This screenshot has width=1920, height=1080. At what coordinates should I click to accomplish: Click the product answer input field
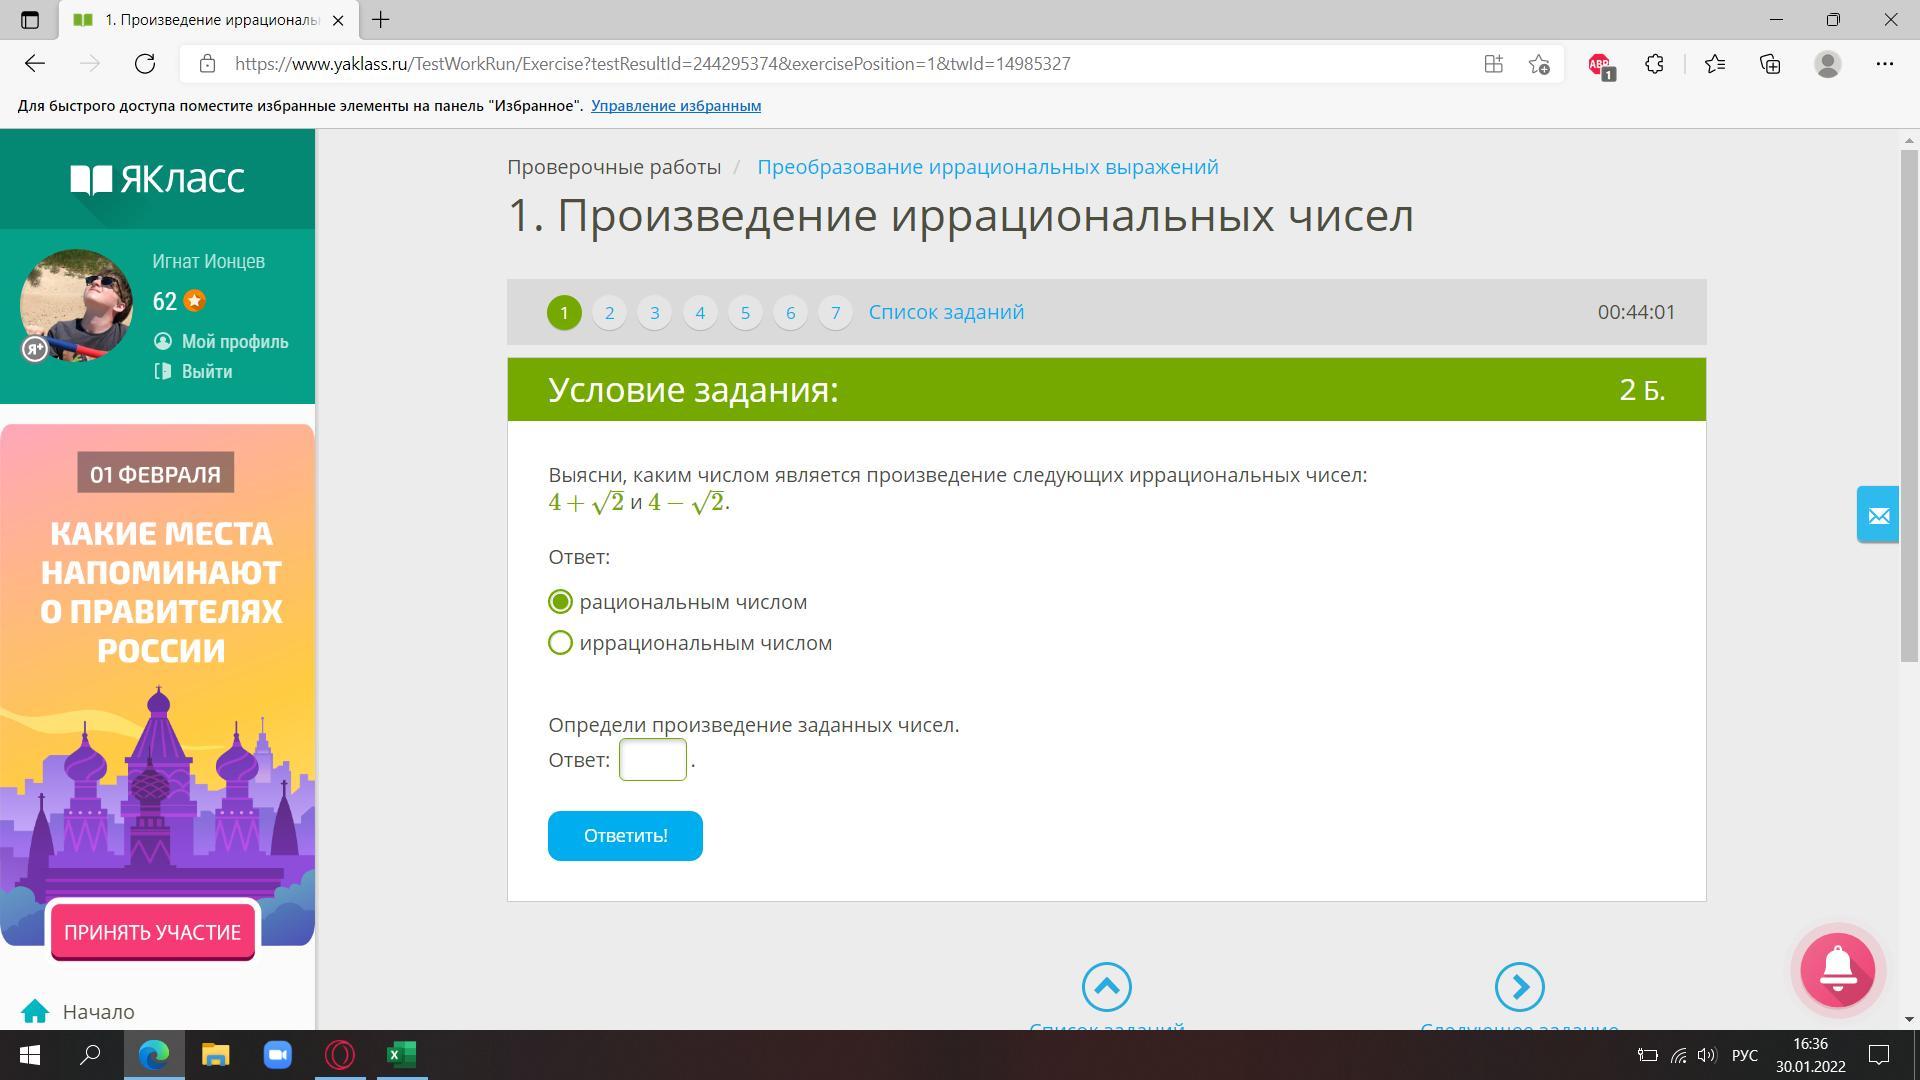[x=652, y=760]
